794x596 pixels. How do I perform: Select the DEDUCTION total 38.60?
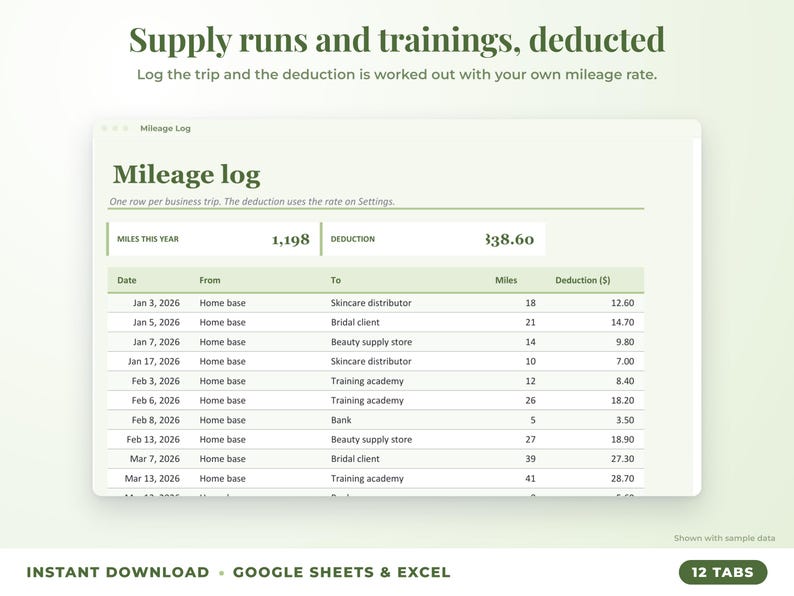coord(509,239)
